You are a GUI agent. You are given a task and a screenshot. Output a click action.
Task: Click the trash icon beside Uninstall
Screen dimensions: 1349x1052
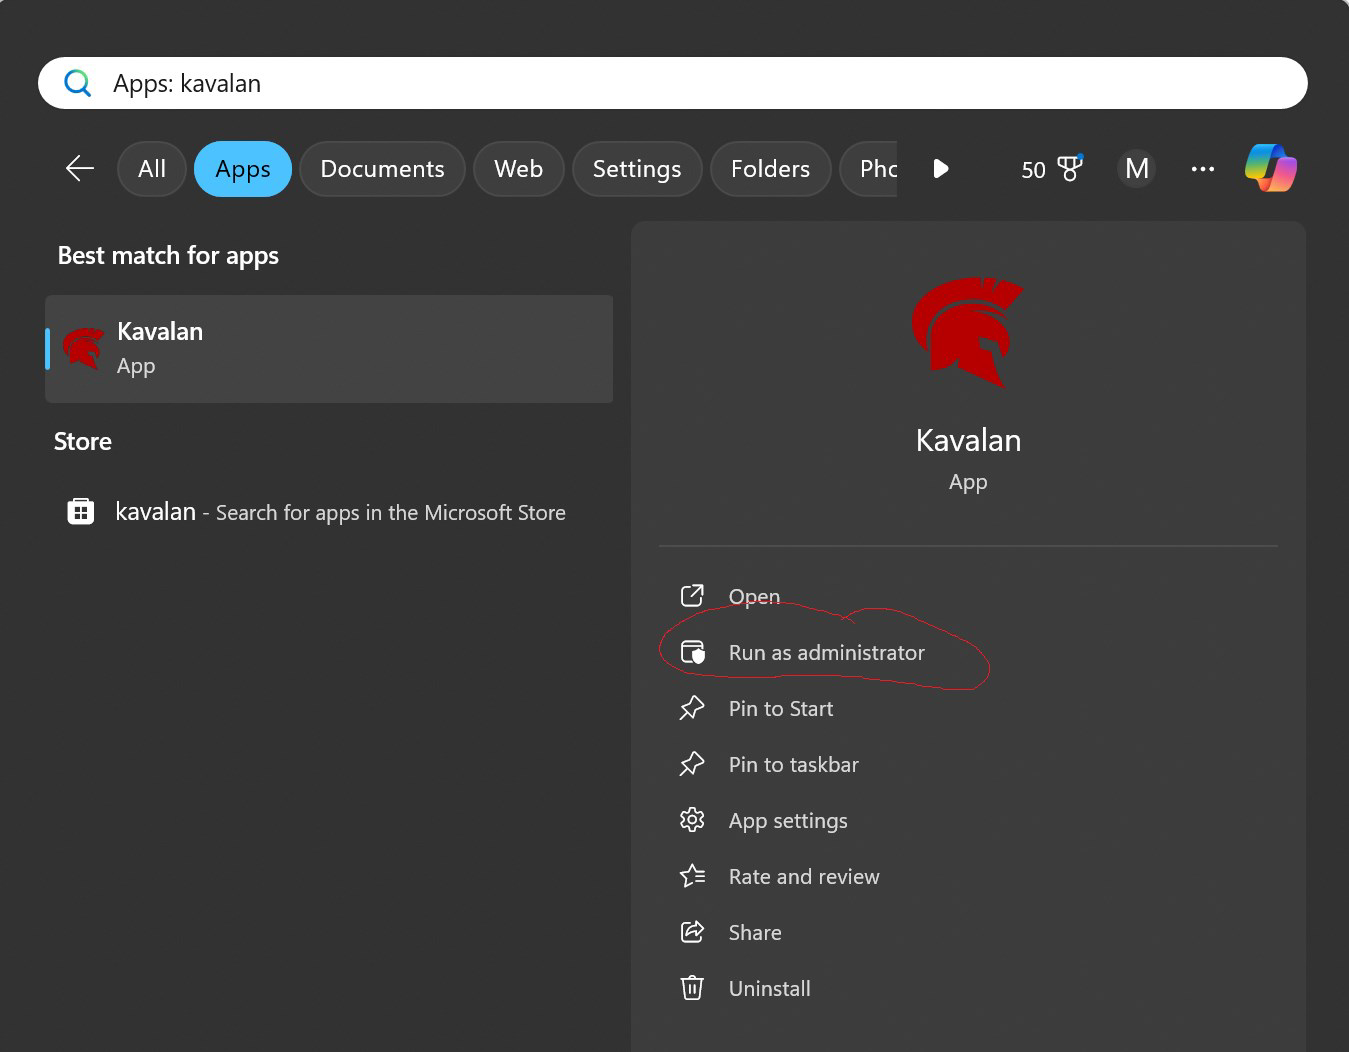coord(692,988)
